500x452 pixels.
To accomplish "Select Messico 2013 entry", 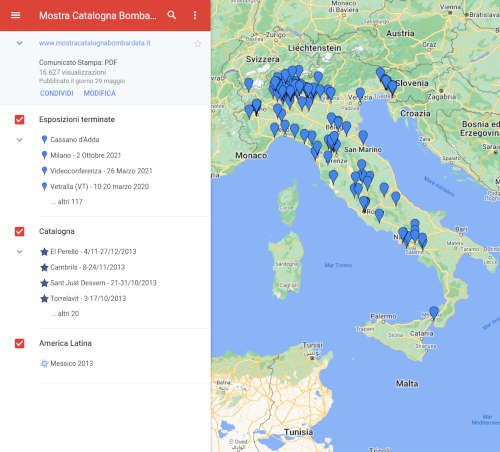I will (x=72, y=364).
